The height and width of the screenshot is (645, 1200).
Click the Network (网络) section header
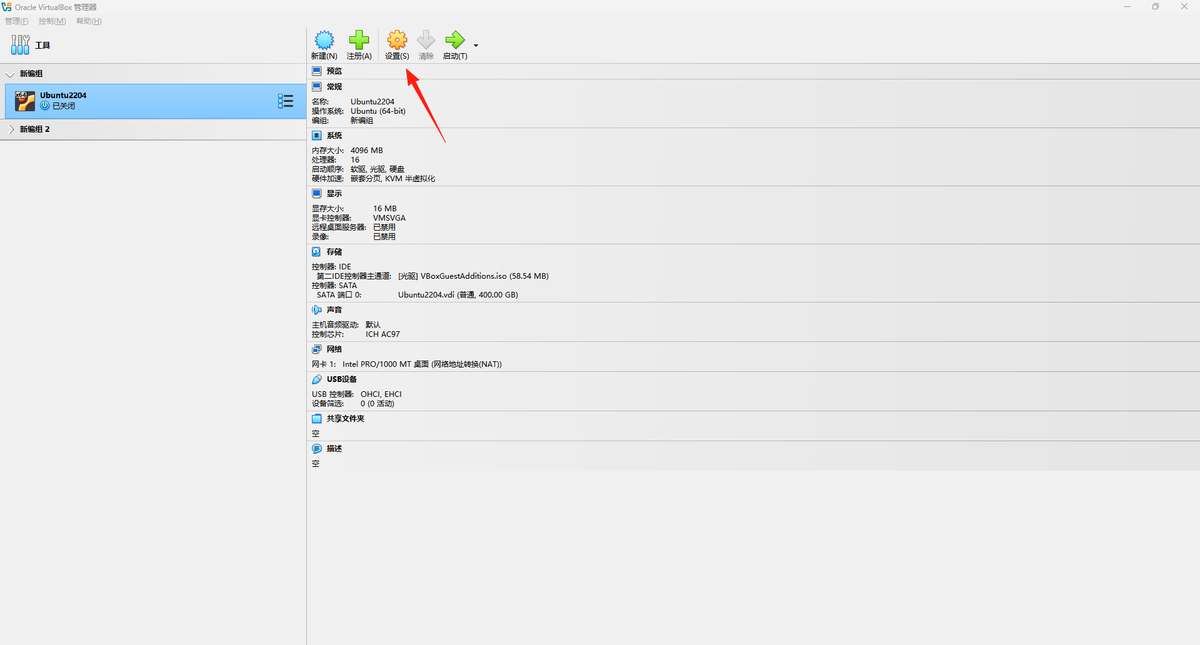point(334,349)
